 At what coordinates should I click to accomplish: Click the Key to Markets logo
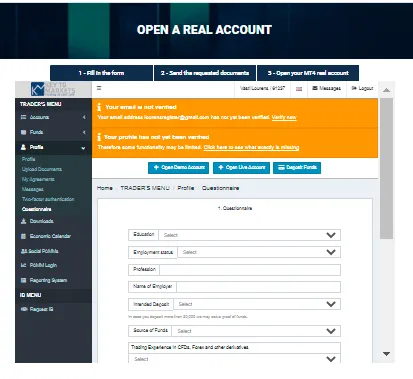point(53,89)
